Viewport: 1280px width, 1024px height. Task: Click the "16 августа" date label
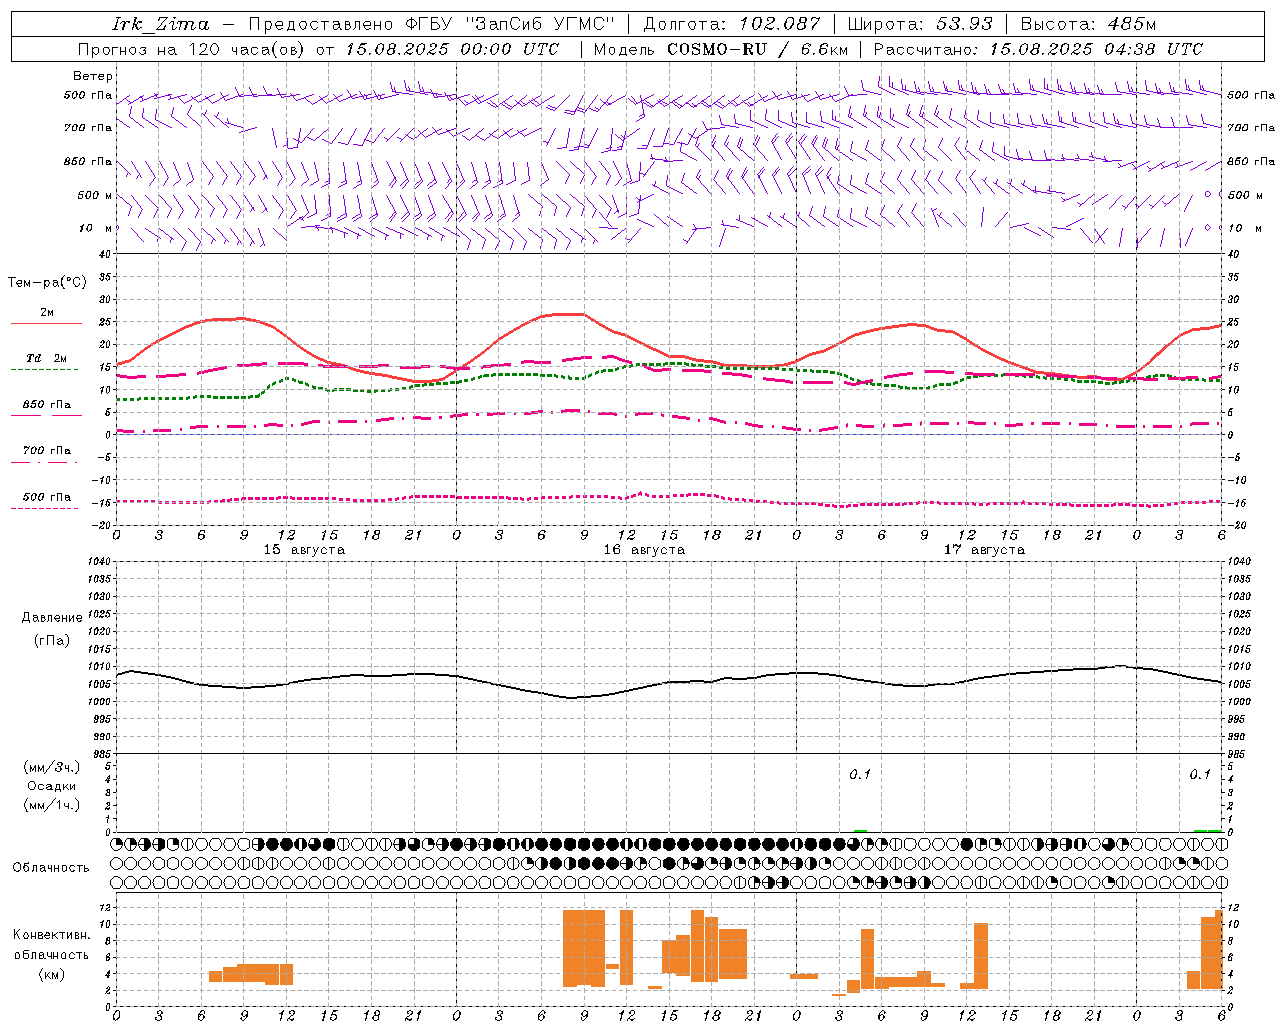click(644, 550)
